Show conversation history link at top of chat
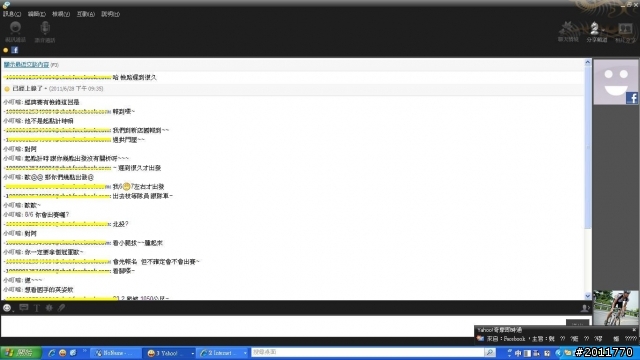 click(x=27, y=64)
